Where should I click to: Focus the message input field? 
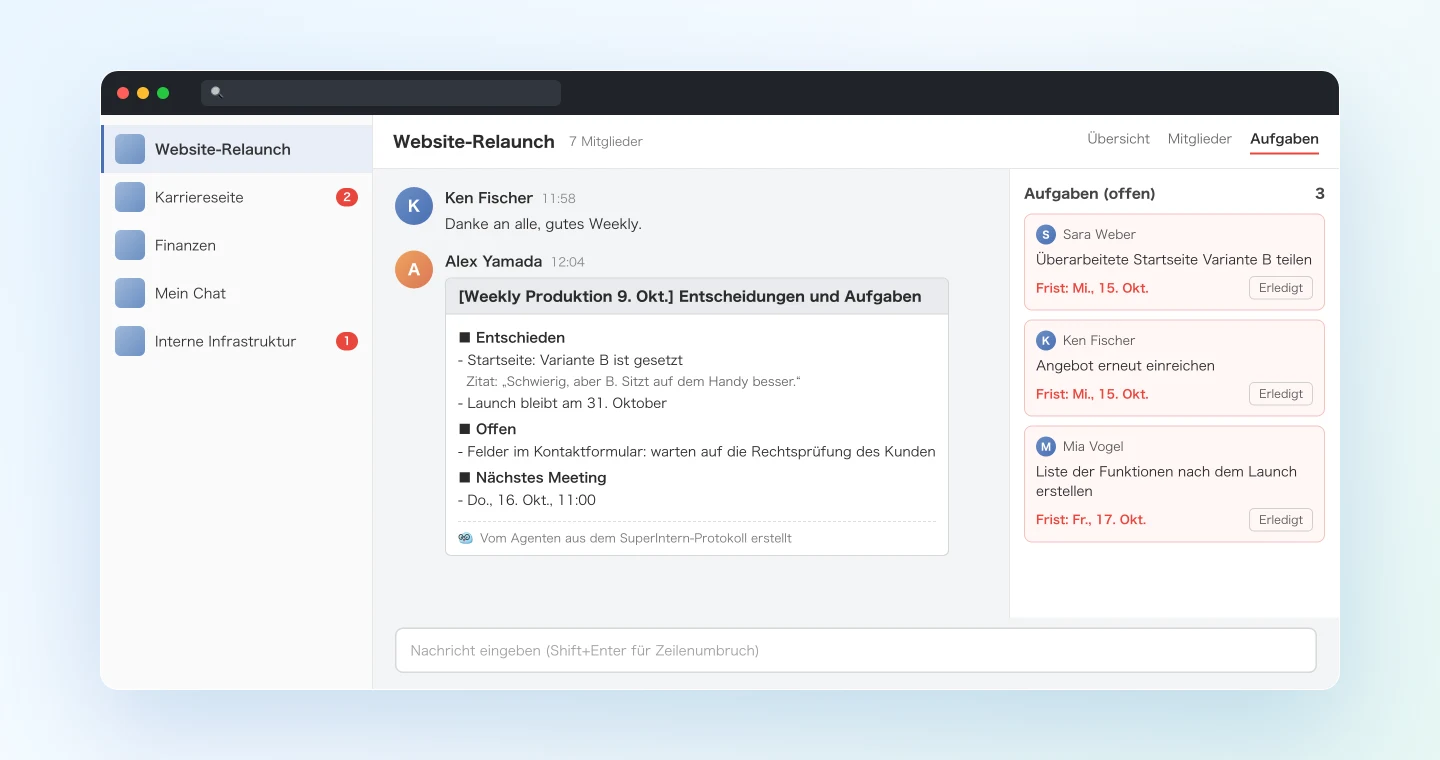(855, 650)
